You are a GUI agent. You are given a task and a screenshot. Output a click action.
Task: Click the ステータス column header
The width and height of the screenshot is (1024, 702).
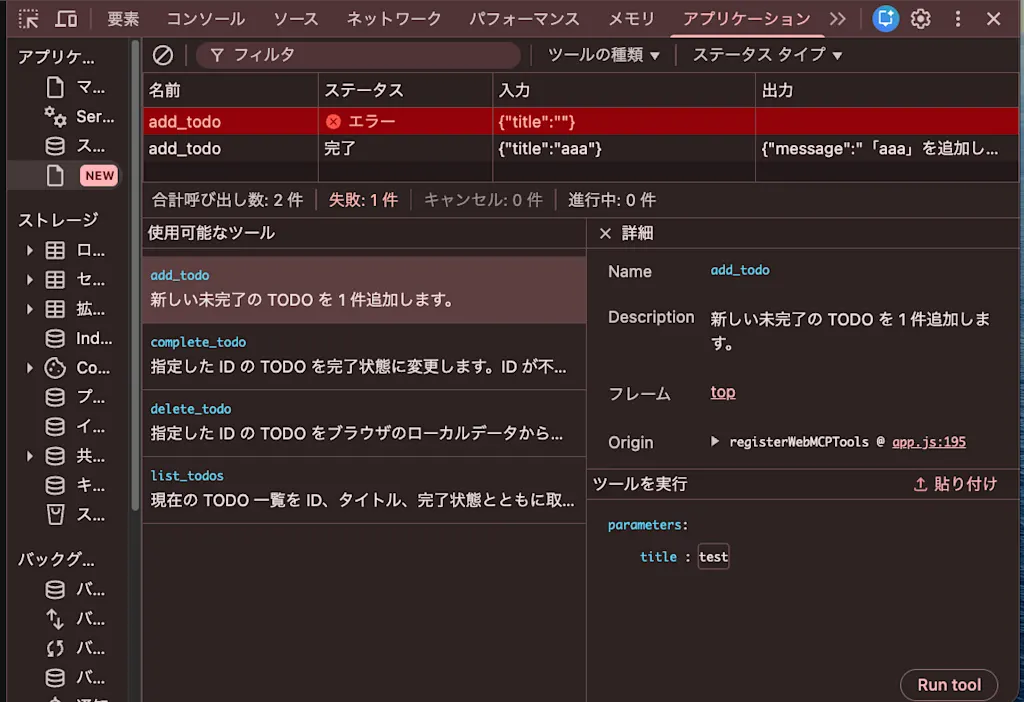tap(405, 90)
